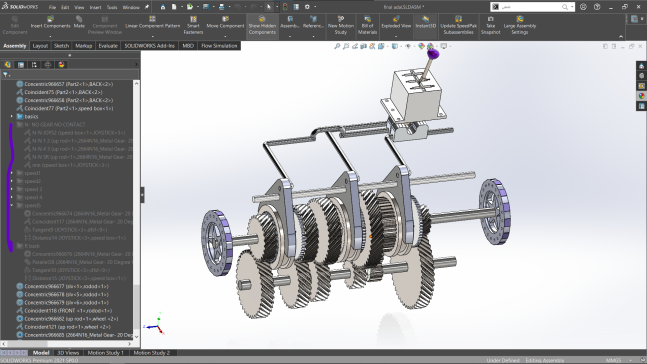Open the File menu
Image resolution: width=647 pixels, height=364 pixels.
(52, 7)
